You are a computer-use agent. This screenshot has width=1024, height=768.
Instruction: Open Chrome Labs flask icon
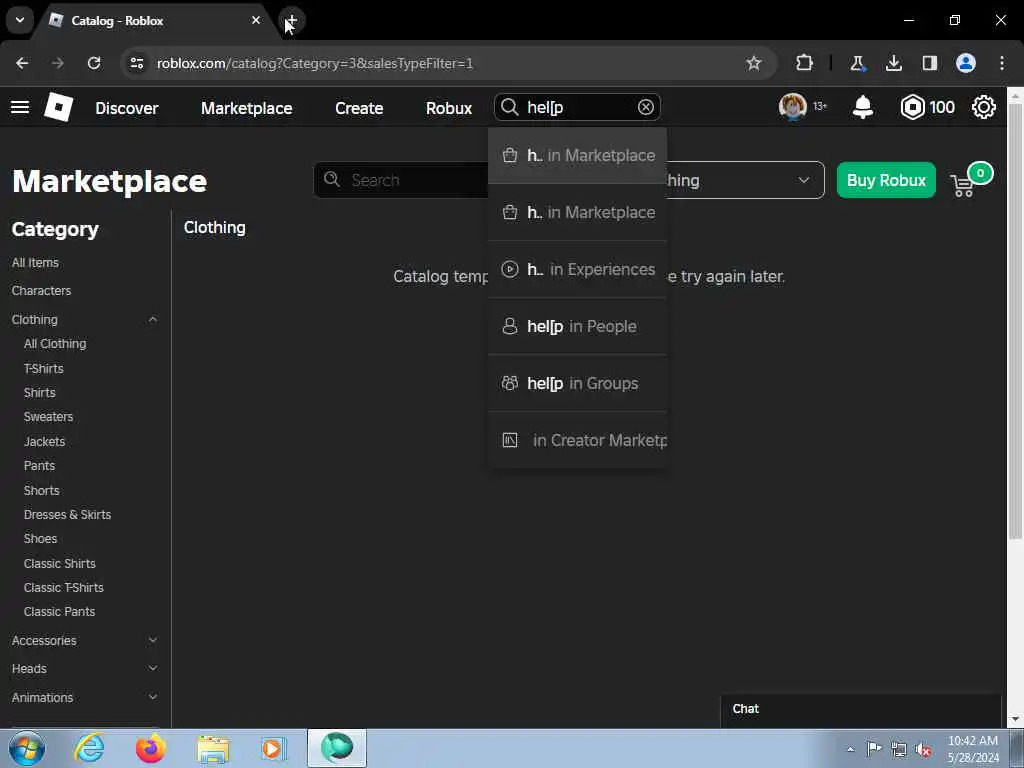click(x=857, y=63)
